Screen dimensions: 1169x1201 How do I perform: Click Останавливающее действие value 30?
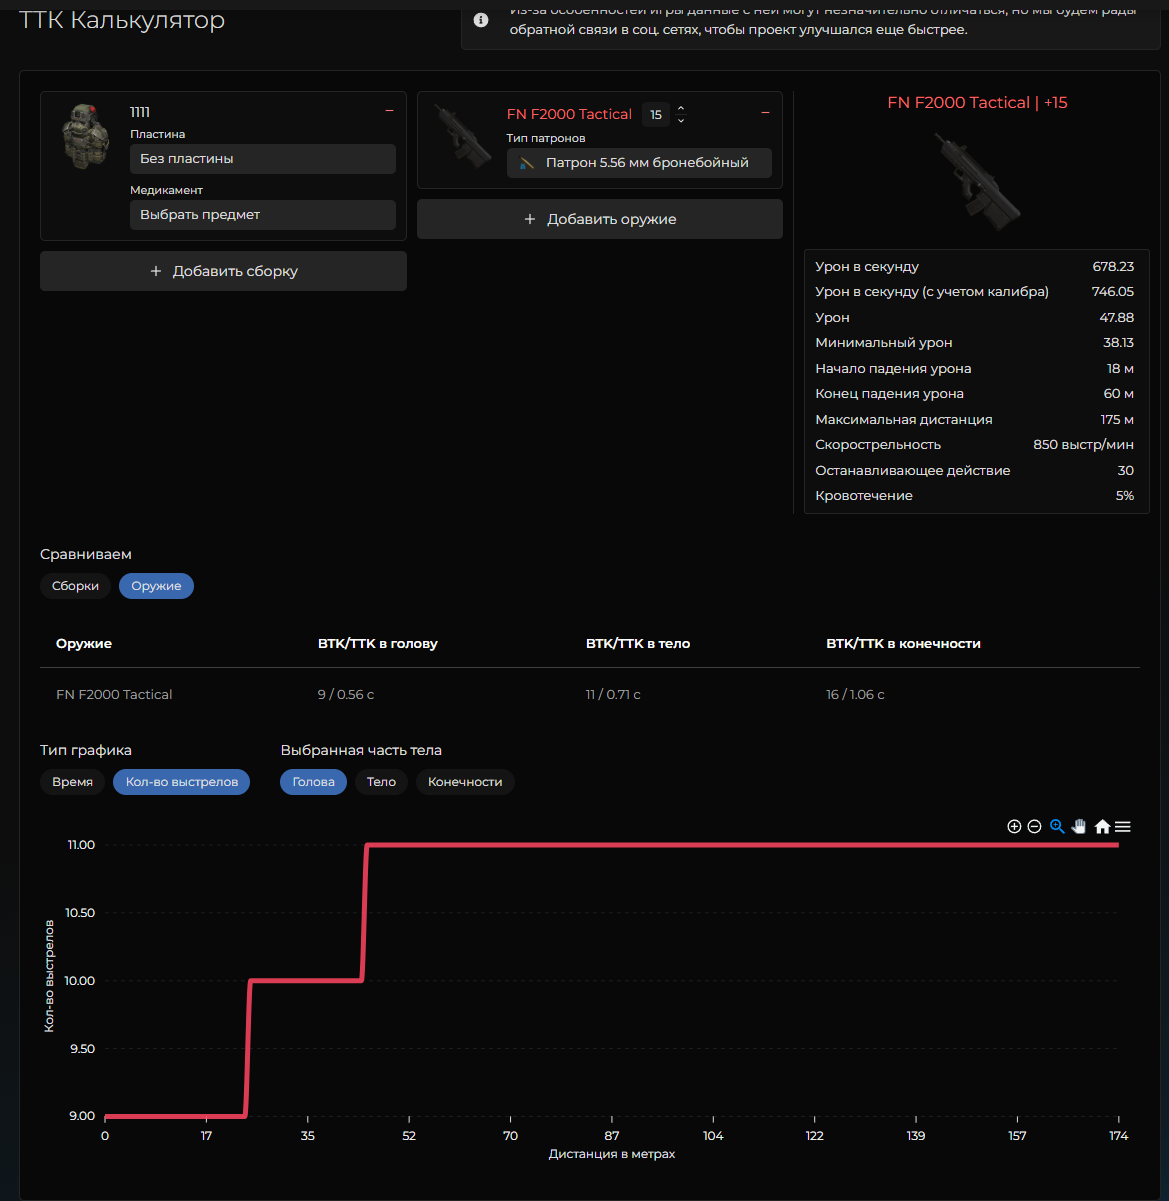[x=1126, y=471]
